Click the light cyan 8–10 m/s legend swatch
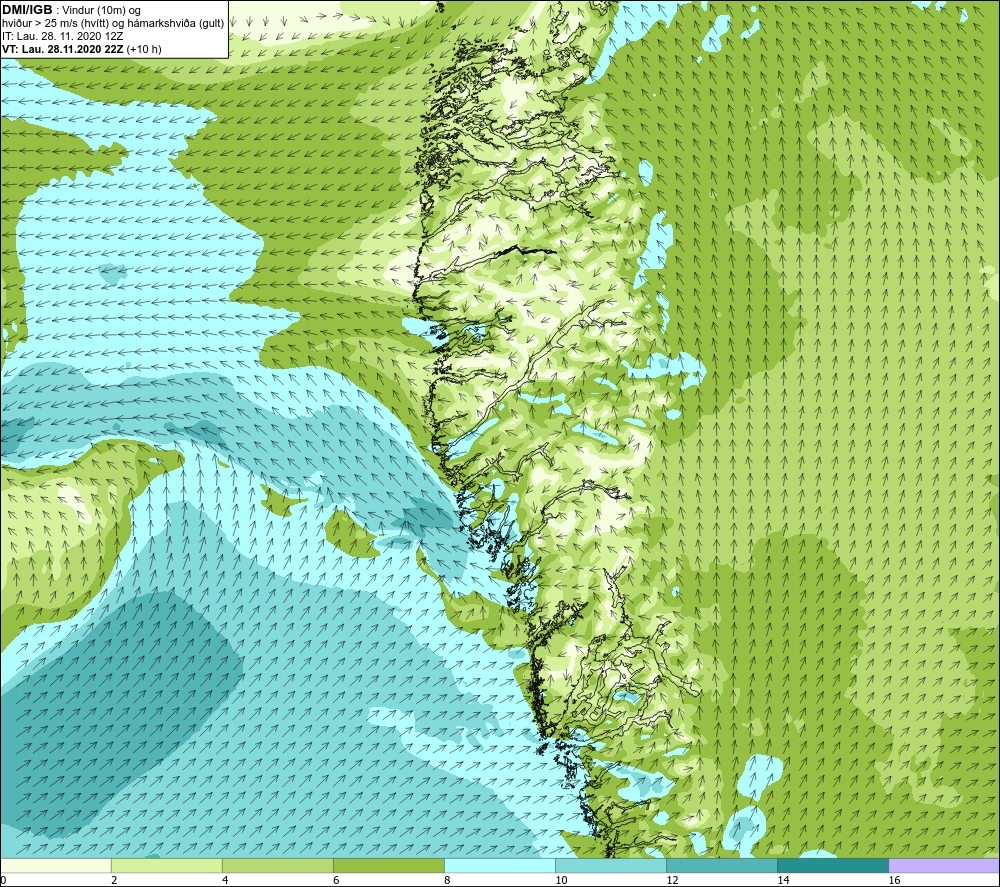This screenshot has width=1000, height=887. tap(500, 865)
